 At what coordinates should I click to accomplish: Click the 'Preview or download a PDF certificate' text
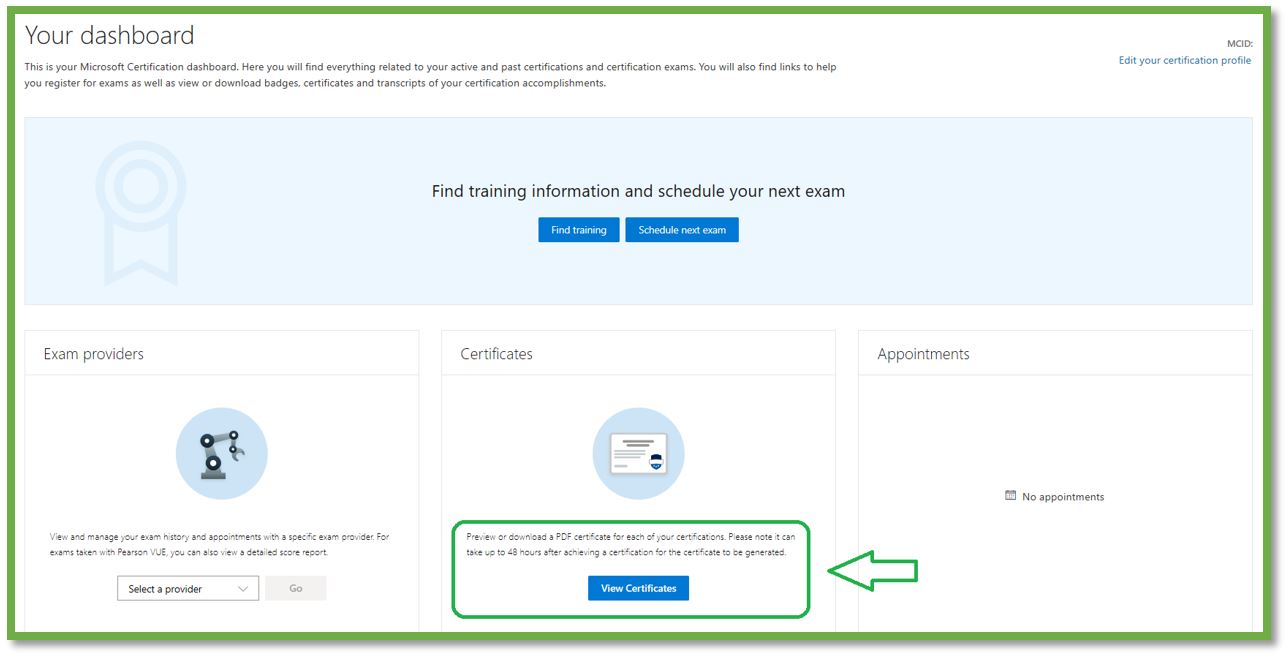[x=631, y=544]
